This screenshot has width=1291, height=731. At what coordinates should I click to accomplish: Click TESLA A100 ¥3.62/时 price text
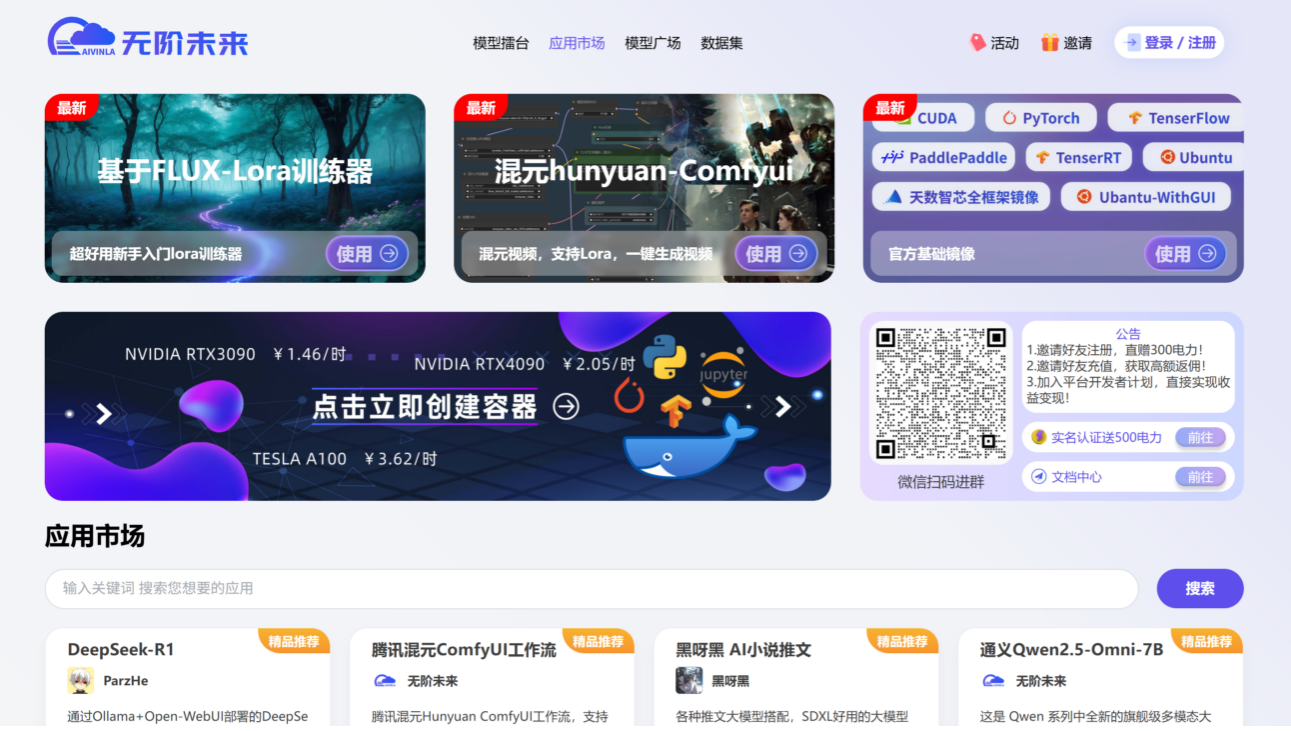coord(345,459)
